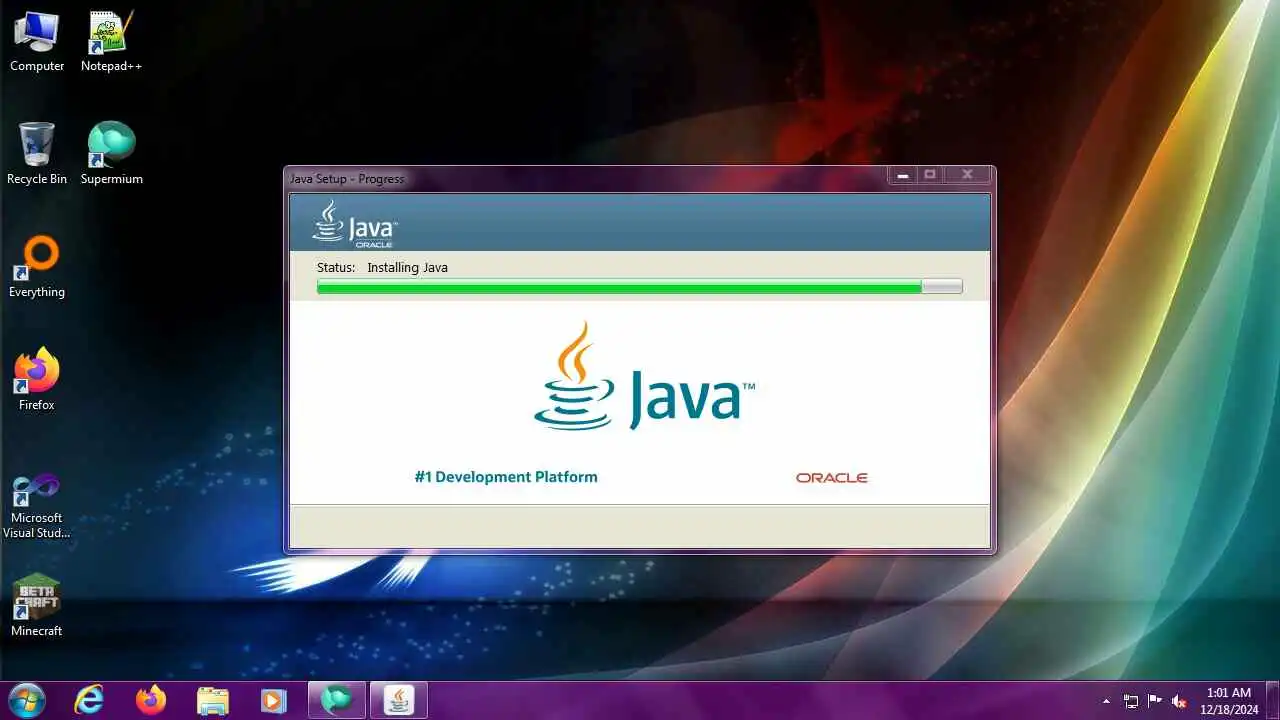Image resolution: width=1280 pixels, height=720 pixels.
Task: Switch to Java Setup taskbar button
Action: [x=399, y=700]
